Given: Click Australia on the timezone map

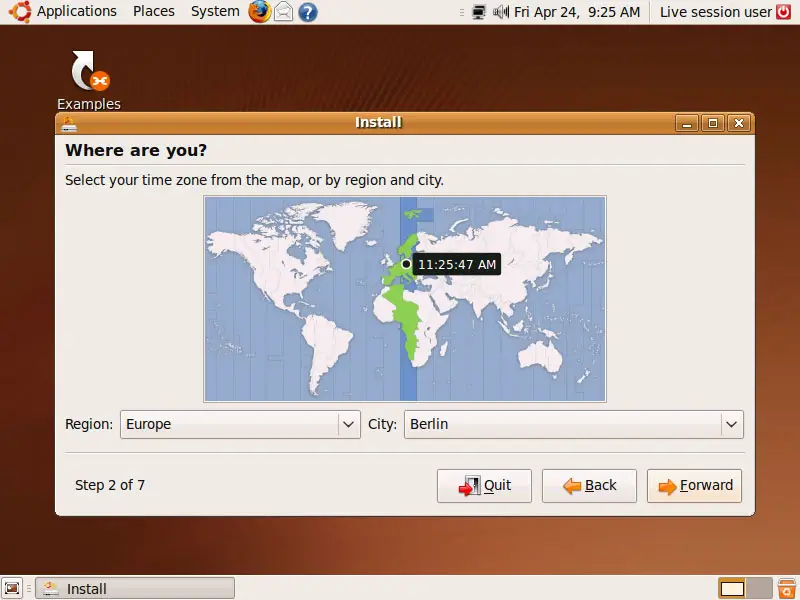Looking at the screenshot, I should [x=540, y=356].
